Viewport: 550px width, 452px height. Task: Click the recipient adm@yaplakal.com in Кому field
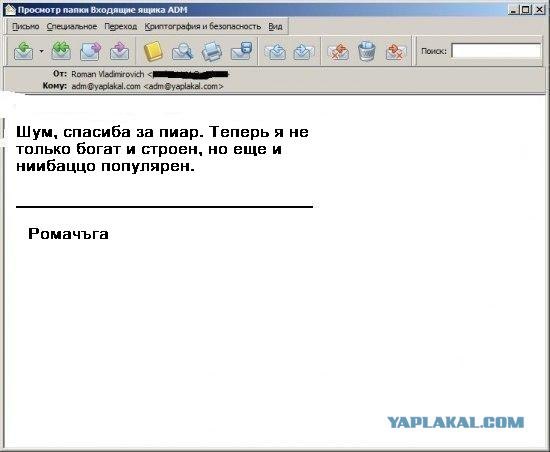click(147, 86)
